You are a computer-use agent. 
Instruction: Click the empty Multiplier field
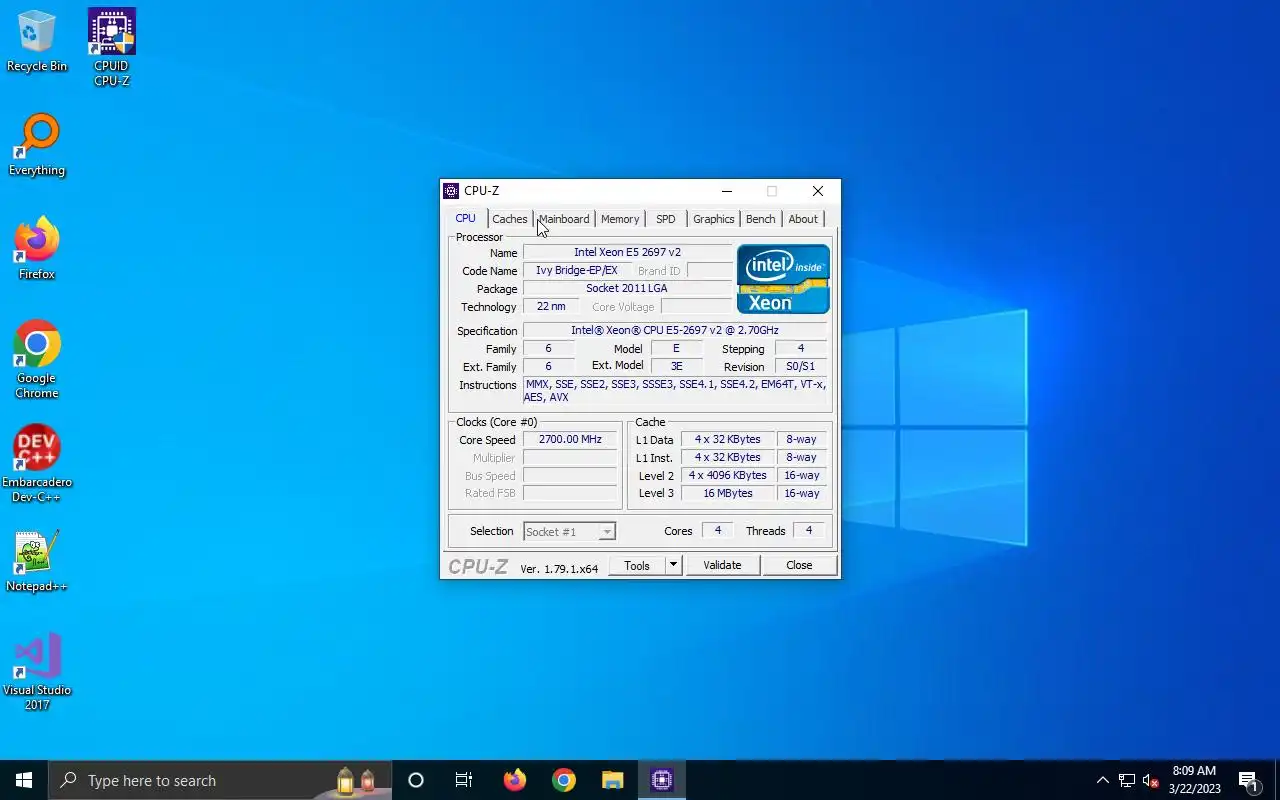tap(570, 457)
